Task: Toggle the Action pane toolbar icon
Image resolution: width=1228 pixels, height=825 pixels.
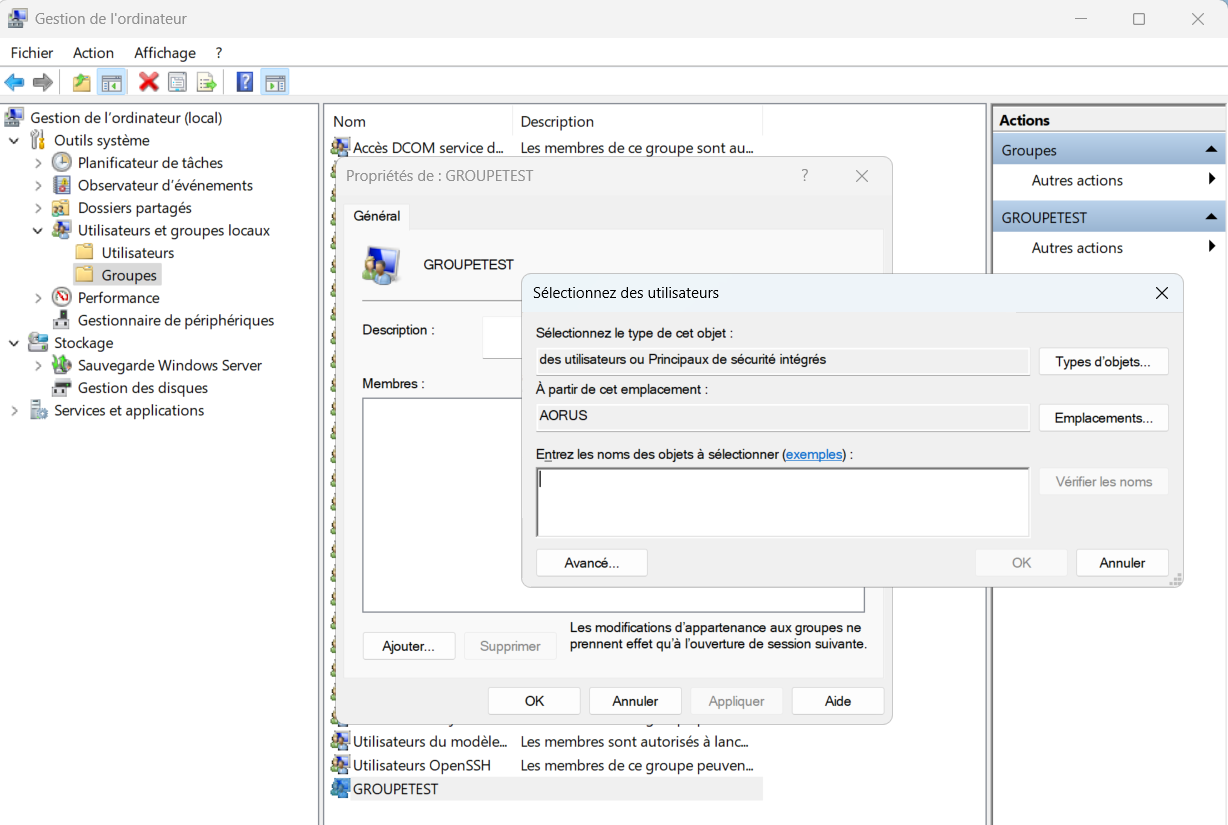Action: pyautogui.click(x=275, y=82)
